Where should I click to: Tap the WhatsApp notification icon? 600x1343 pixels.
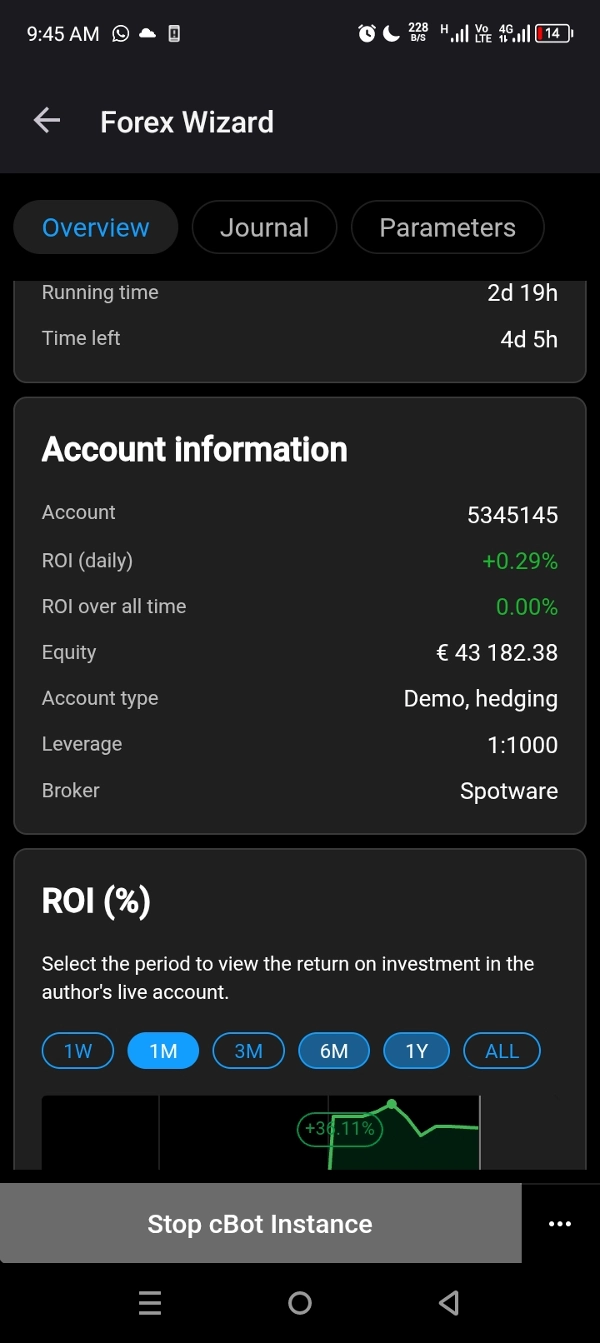[120, 33]
